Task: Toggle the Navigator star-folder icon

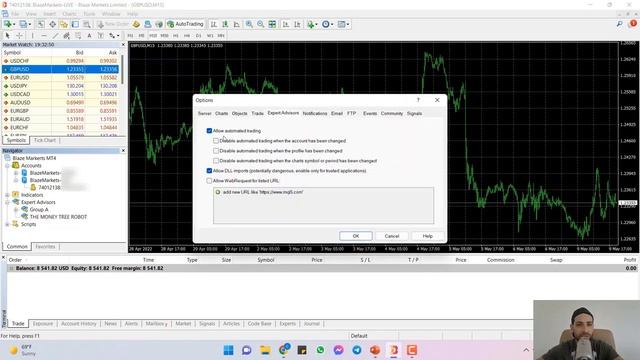Action: click(64, 24)
